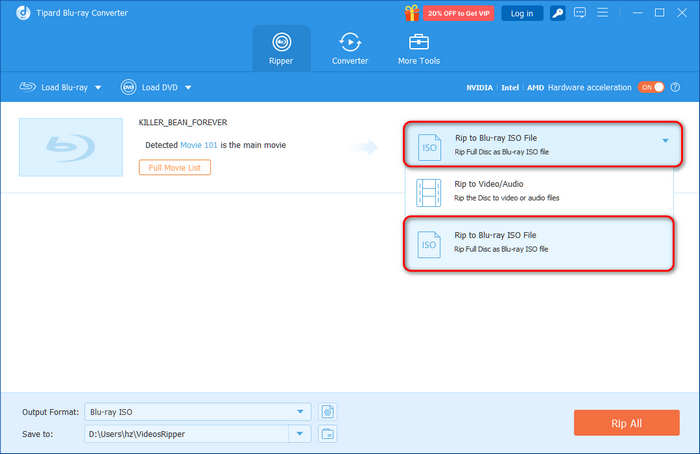Close the Tipard Blu-ray Converter window
Image resolution: width=700 pixels, height=454 pixels.
[682, 12]
